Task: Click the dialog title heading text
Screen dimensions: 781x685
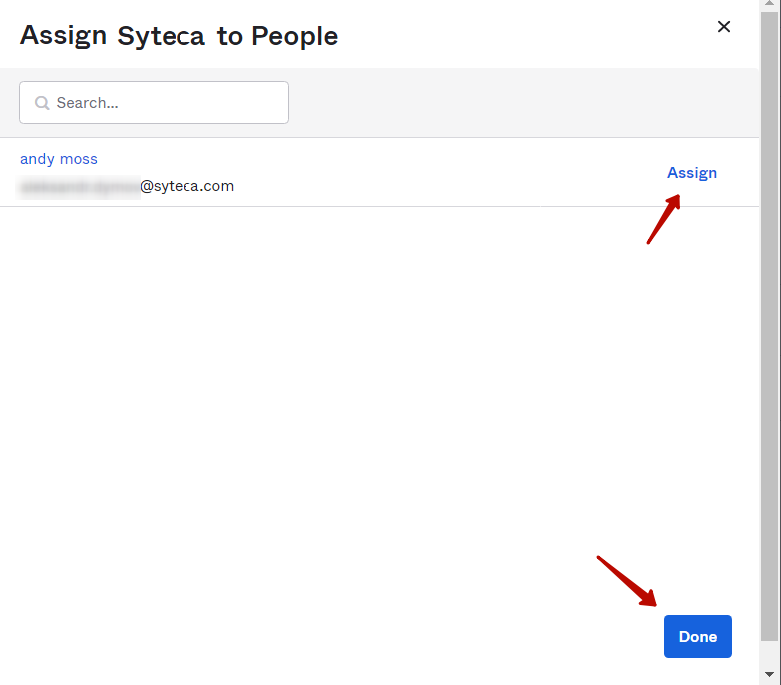Action: coord(179,36)
